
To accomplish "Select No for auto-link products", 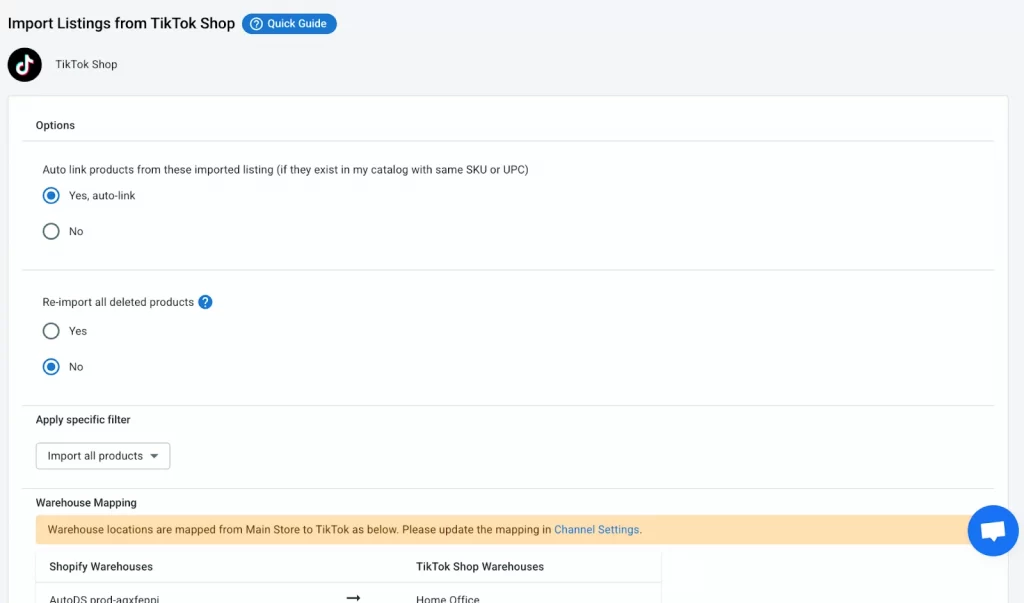I will 51,231.
